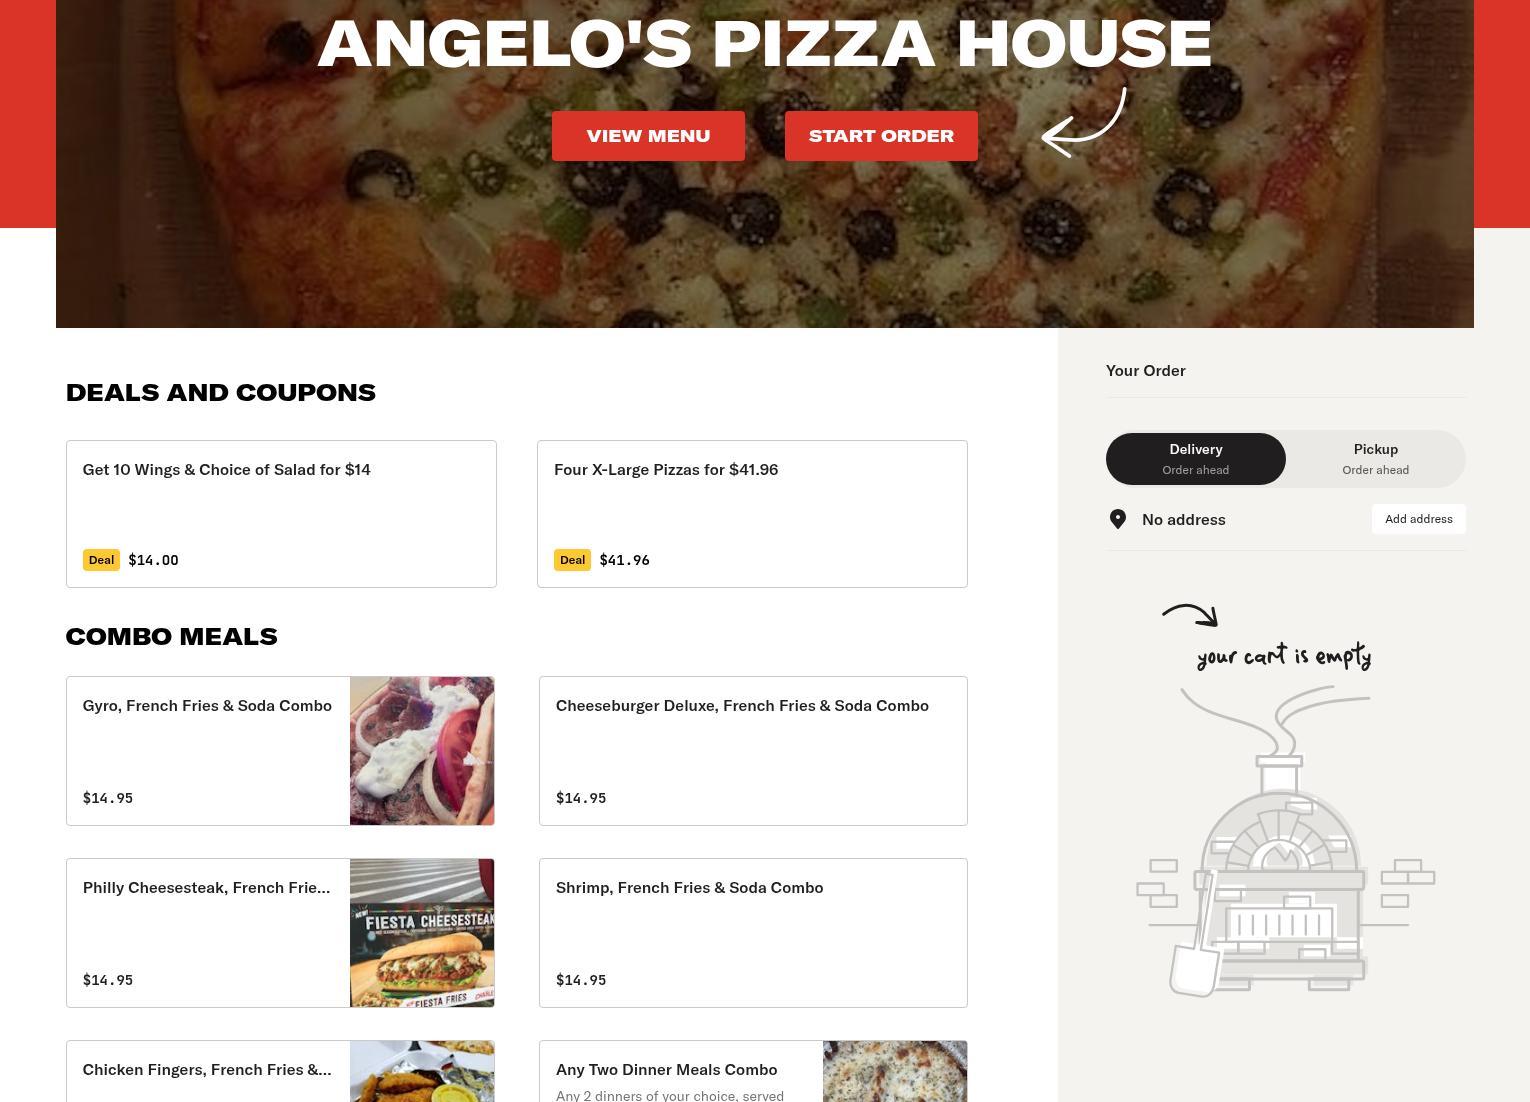The height and width of the screenshot is (1102, 1530).
Task: Click the white arrow pointing to Start Order
Action: [1084, 122]
